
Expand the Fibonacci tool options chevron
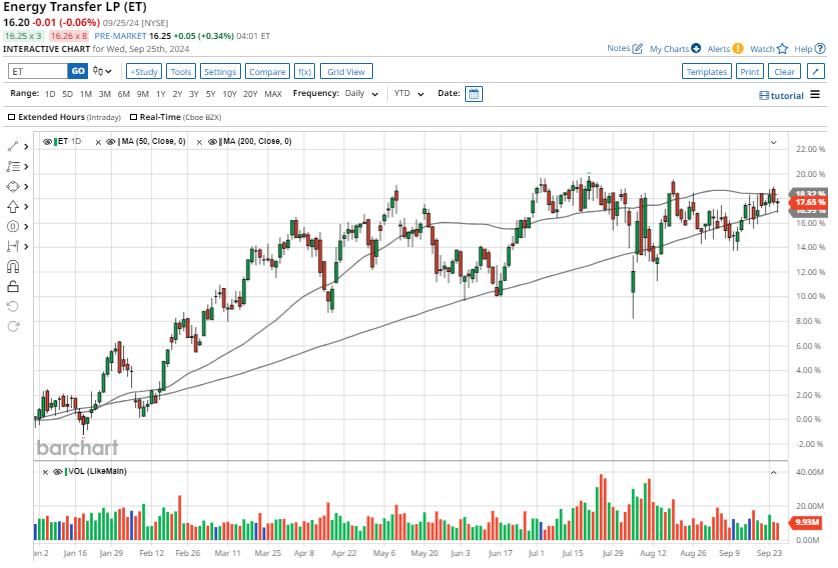[x=26, y=167]
